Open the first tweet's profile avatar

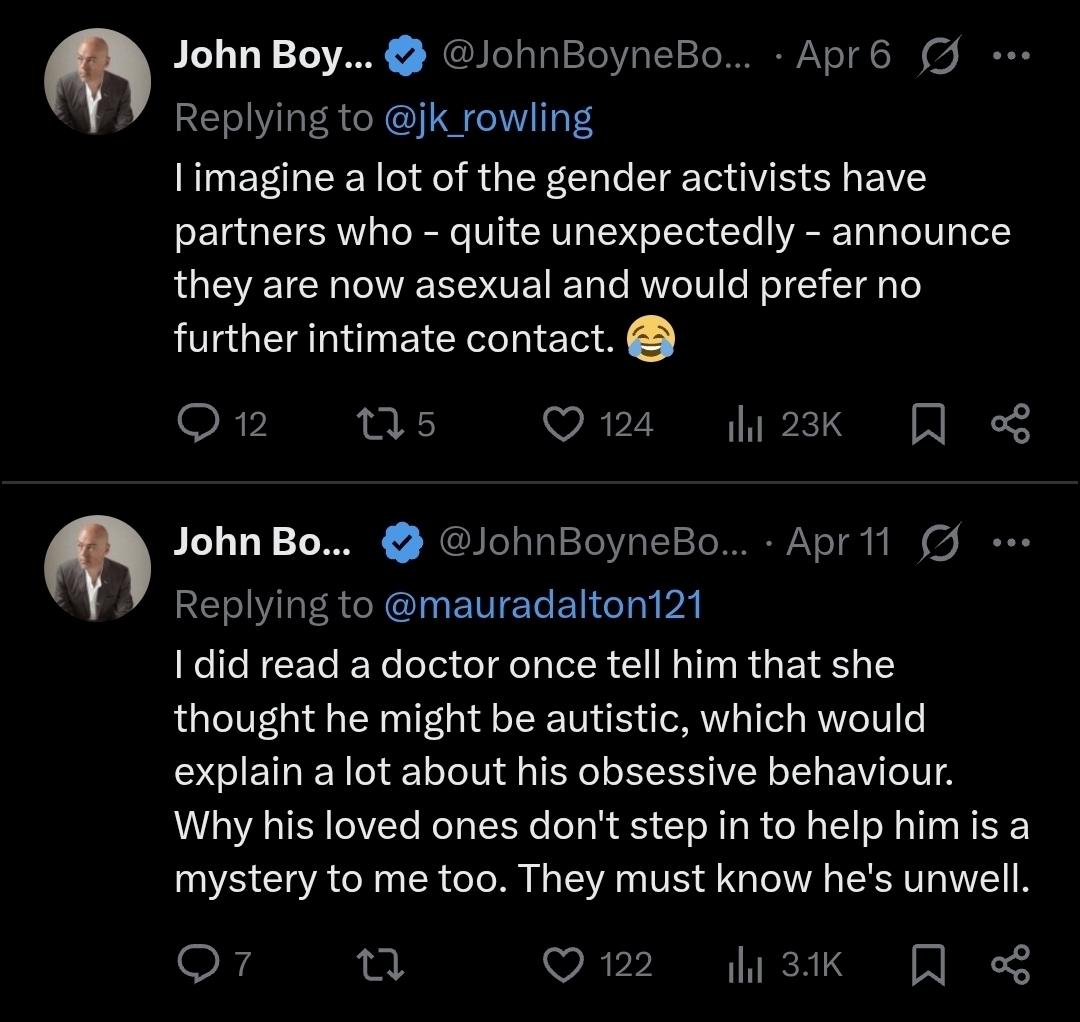[x=97, y=82]
